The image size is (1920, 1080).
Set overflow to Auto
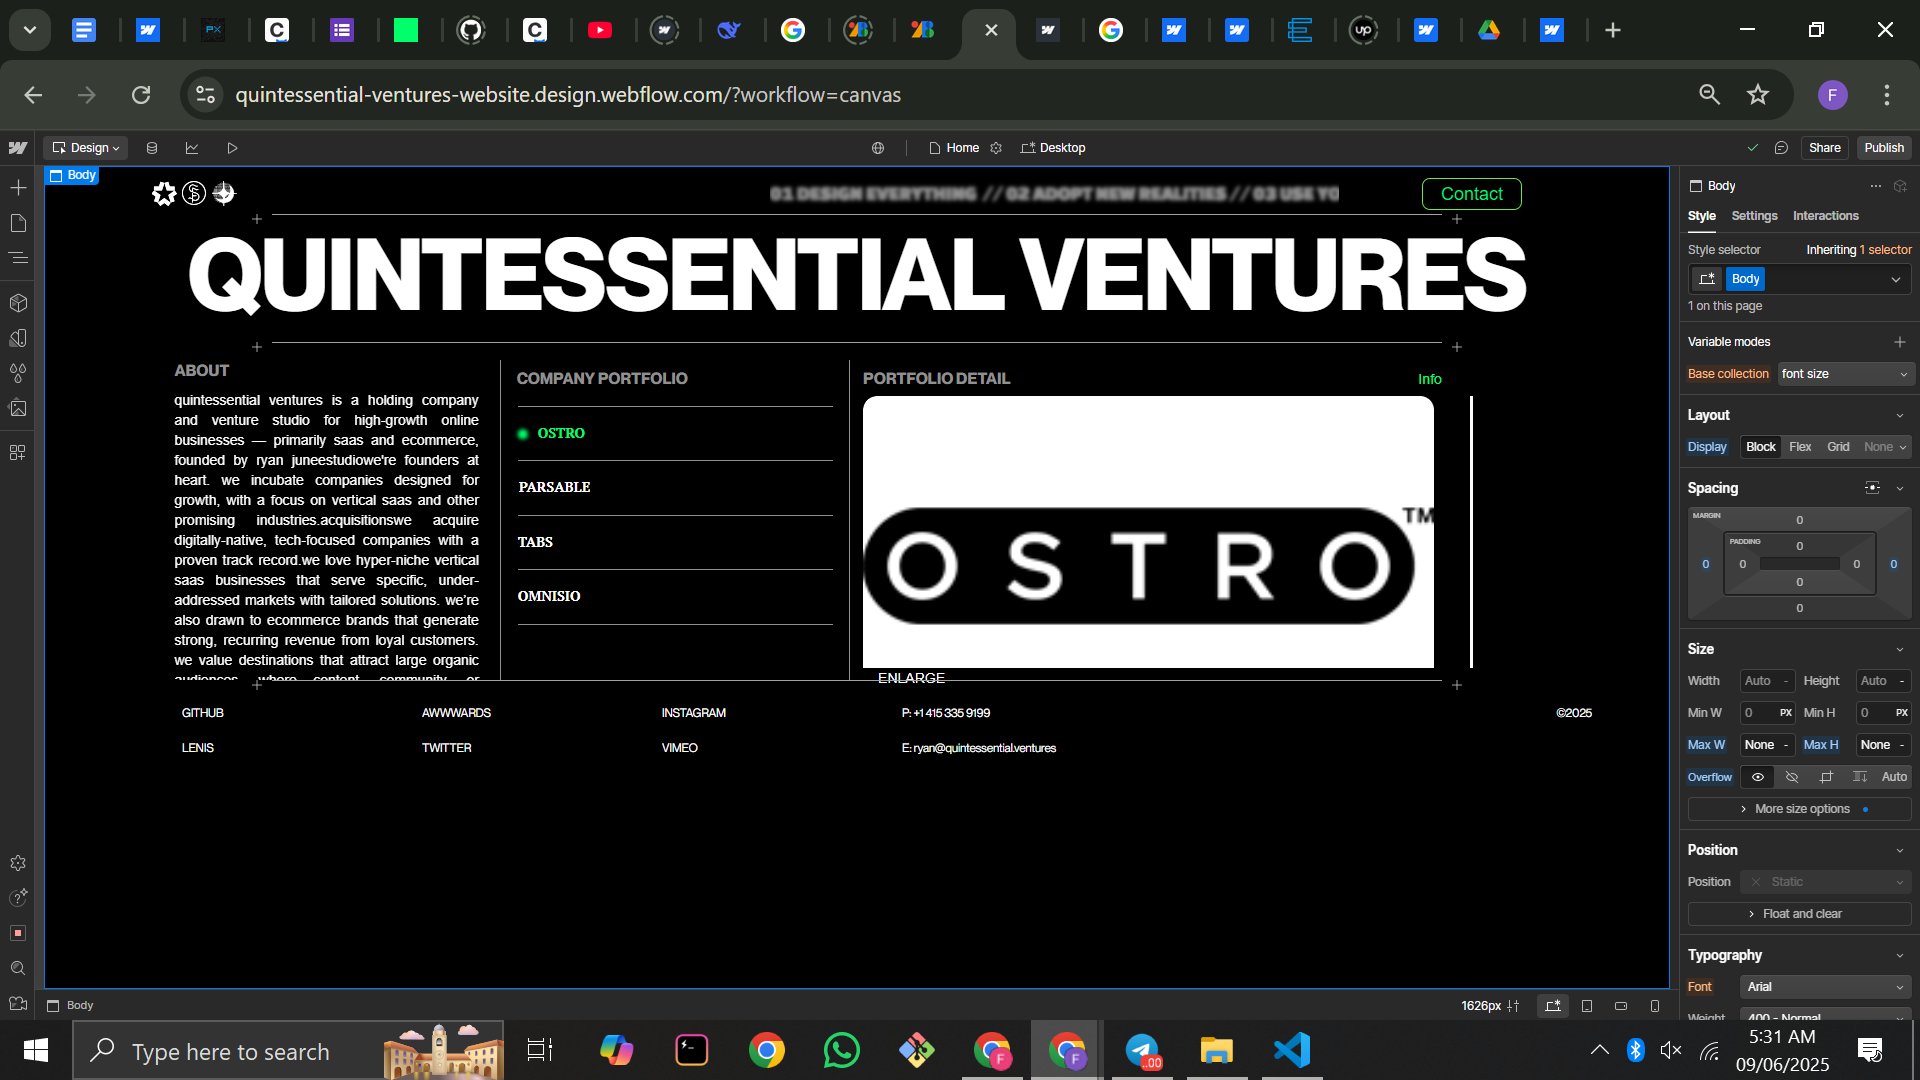point(1894,777)
